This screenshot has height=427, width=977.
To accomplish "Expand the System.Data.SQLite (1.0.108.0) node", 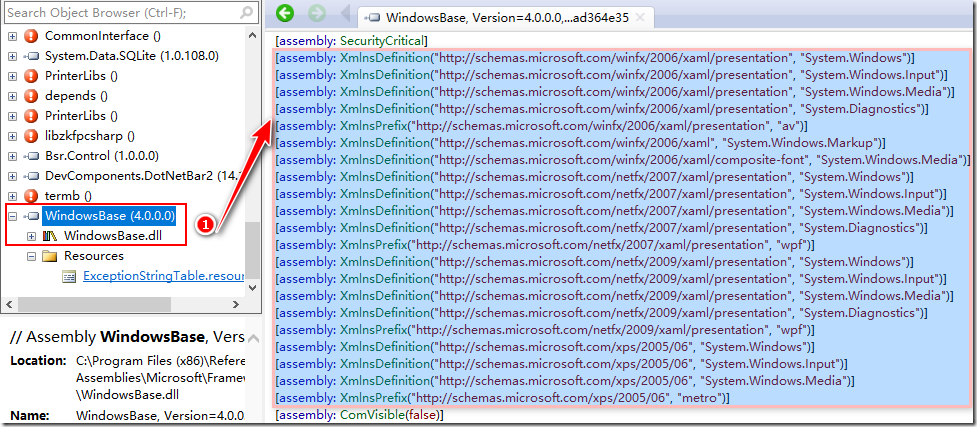I will [x=12, y=56].
